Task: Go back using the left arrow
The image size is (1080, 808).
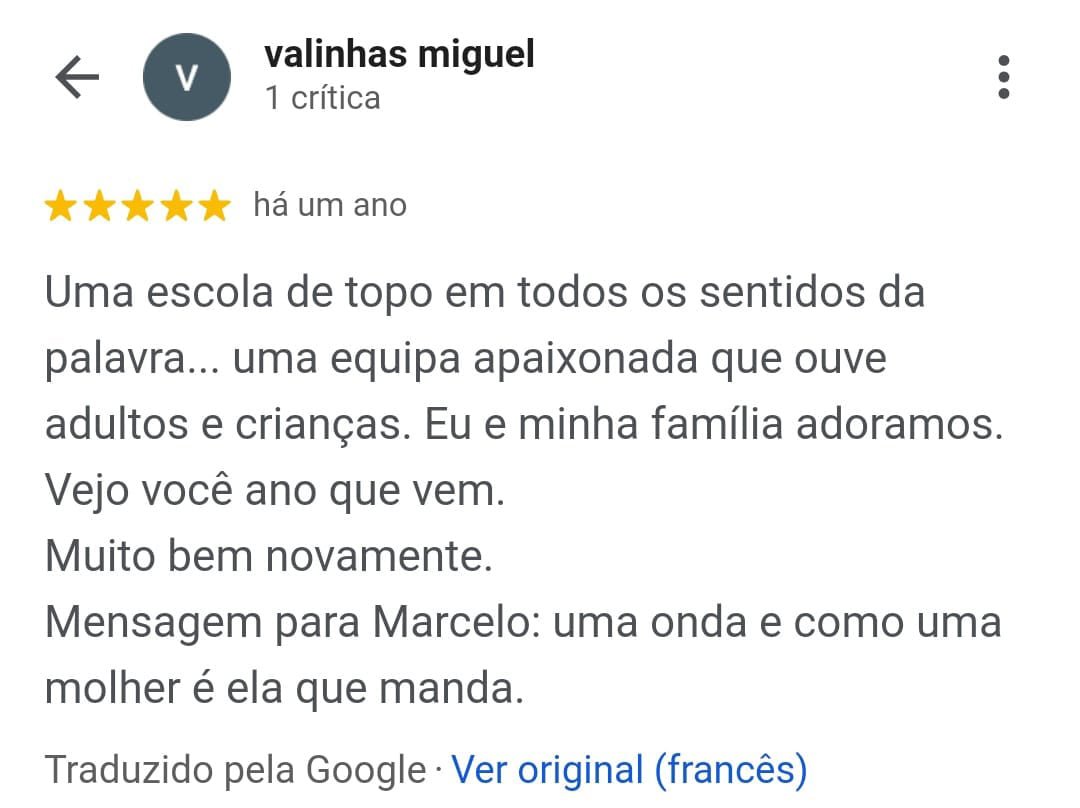Action: [77, 77]
